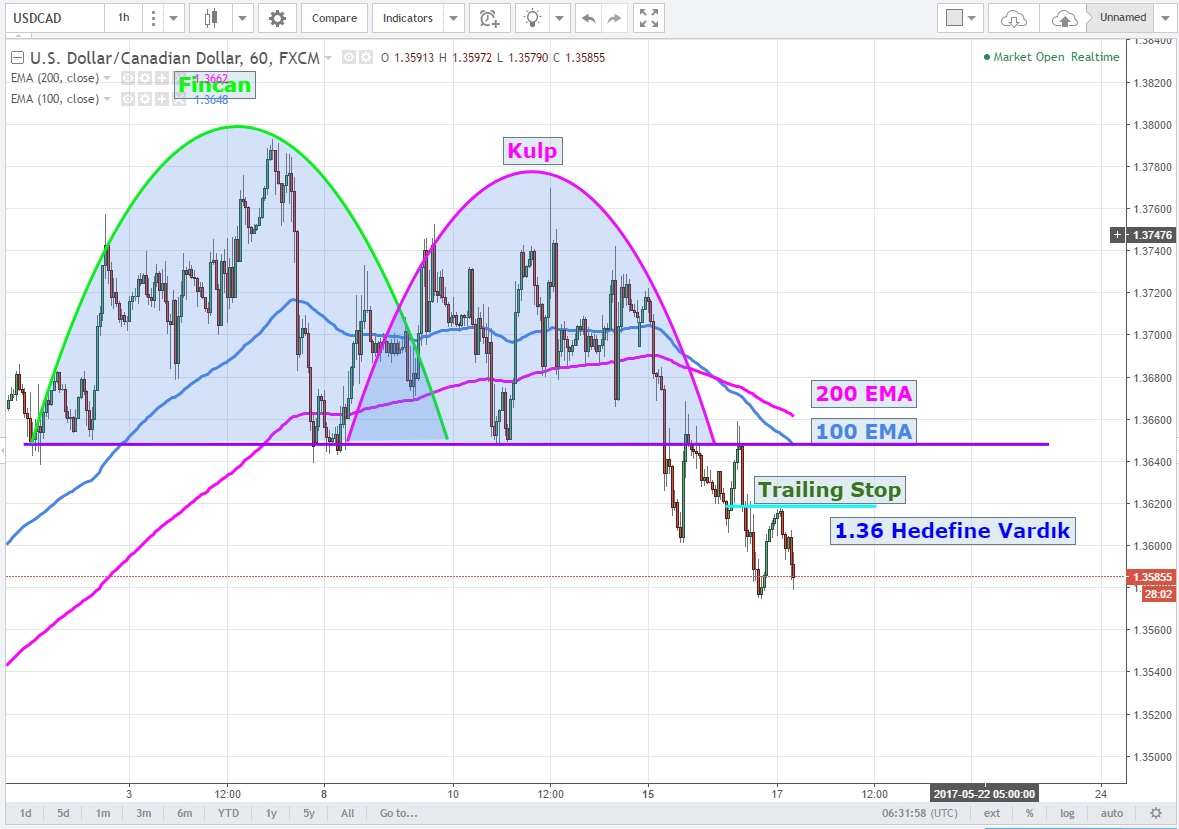Image resolution: width=1179 pixels, height=829 pixels.
Task: Select the YTD time range
Action: [x=229, y=813]
